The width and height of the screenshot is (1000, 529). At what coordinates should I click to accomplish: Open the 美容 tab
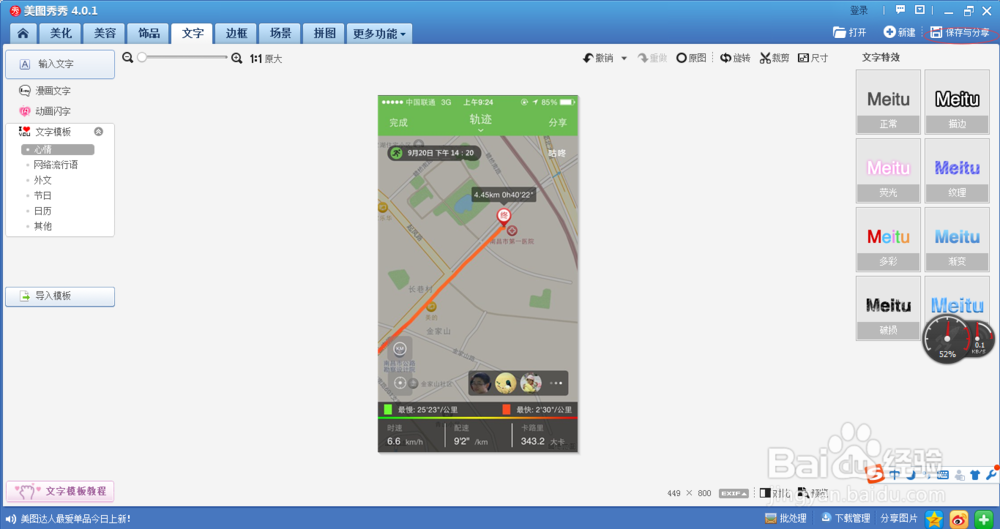tap(105, 34)
